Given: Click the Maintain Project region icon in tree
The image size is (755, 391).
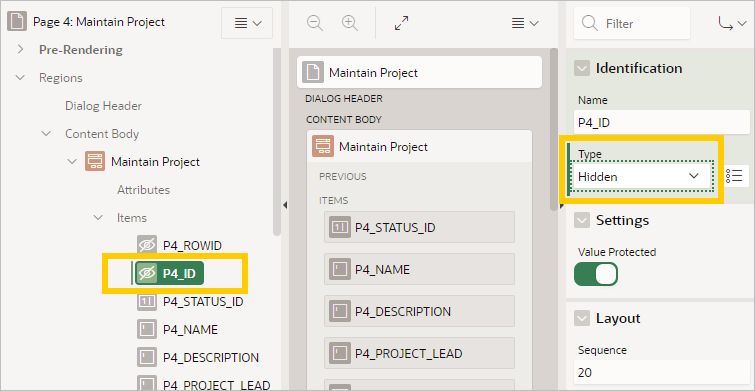Looking at the screenshot, I should pos(95,161).
